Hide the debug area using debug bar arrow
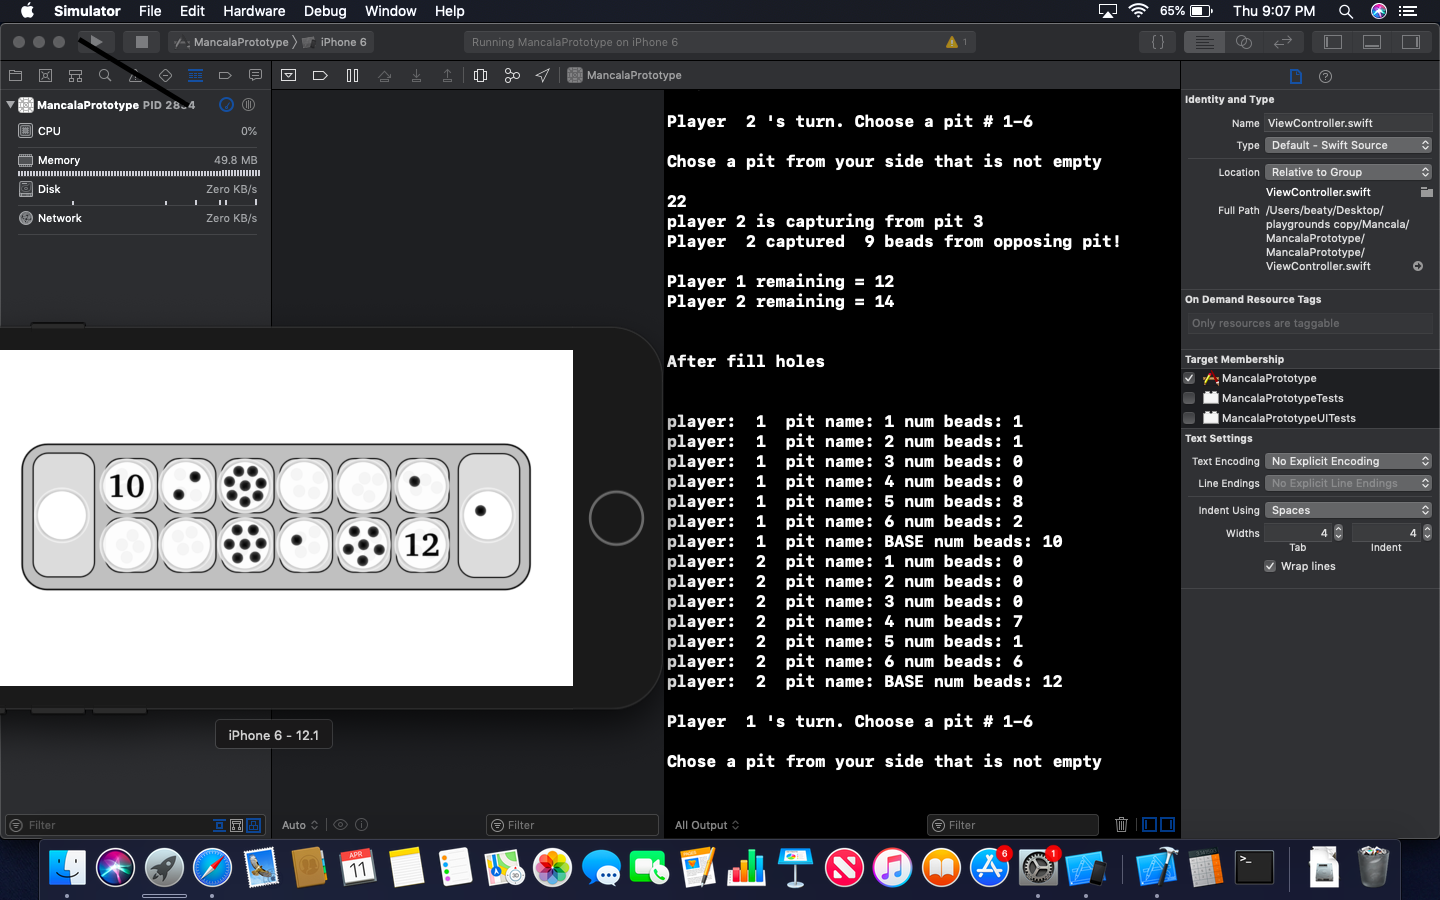This screenshot has height=900, width=1440. tap(288, 75)
